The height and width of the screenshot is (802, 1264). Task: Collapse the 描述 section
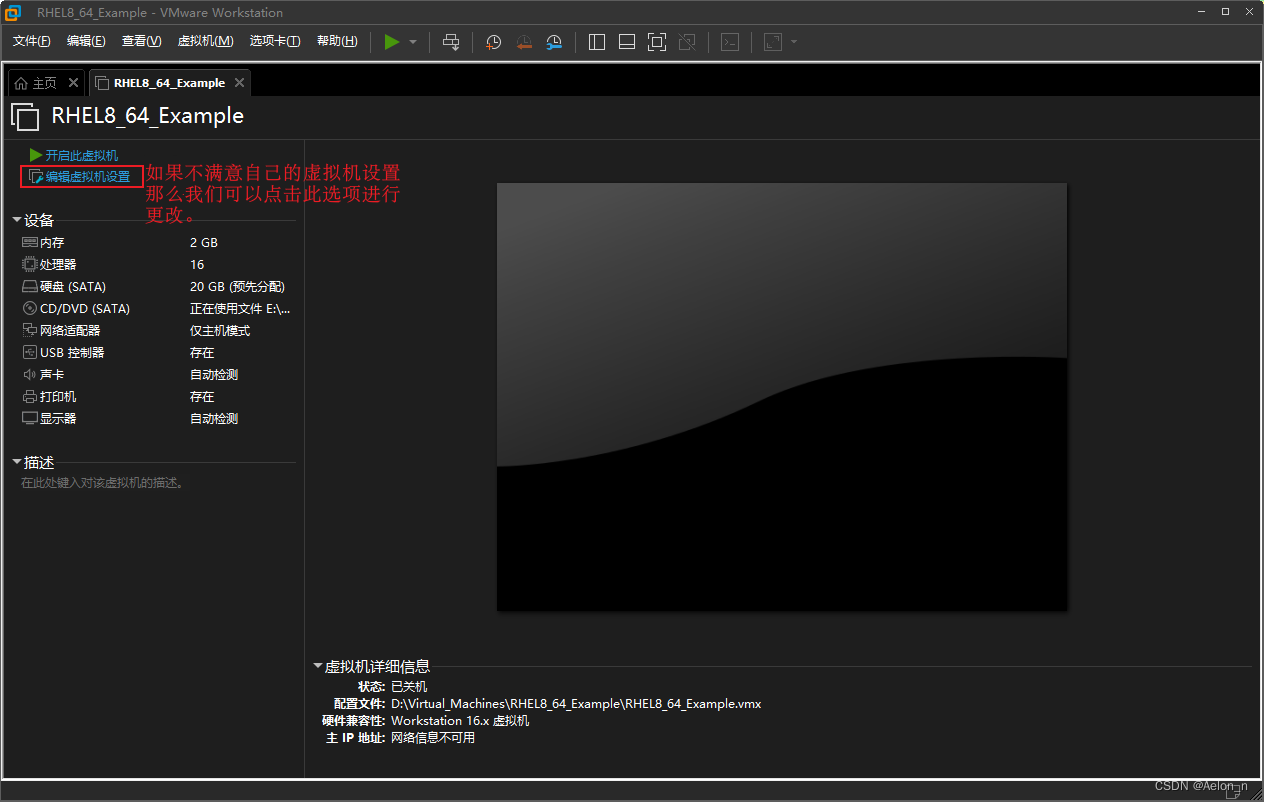[17, 462]
